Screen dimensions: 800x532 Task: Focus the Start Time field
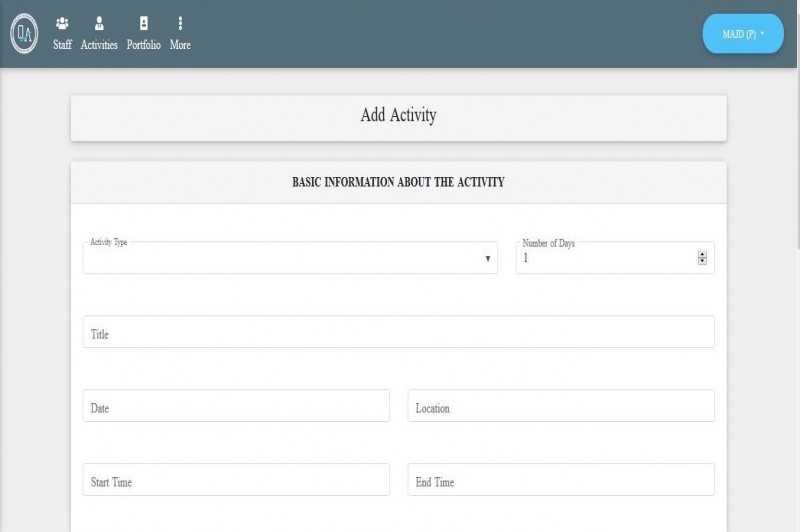[x=236, y=481]
